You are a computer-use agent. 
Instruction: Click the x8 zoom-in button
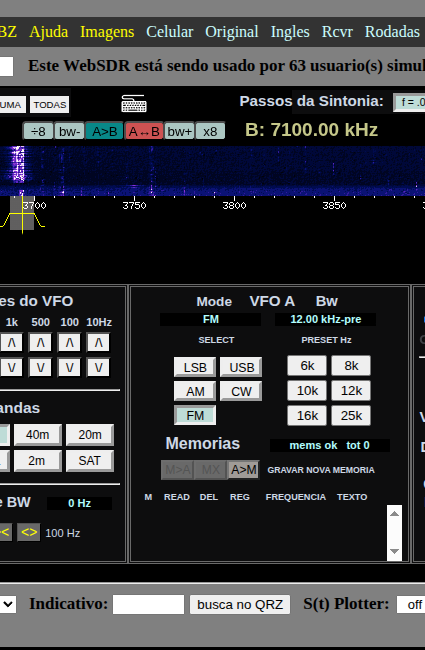click(x=210, y=131)
